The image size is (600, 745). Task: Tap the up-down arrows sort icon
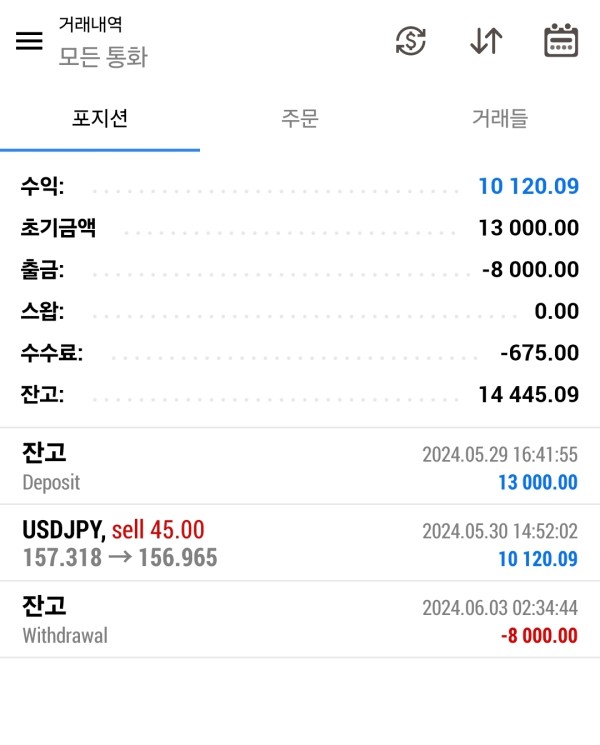(x=486, y=41)
